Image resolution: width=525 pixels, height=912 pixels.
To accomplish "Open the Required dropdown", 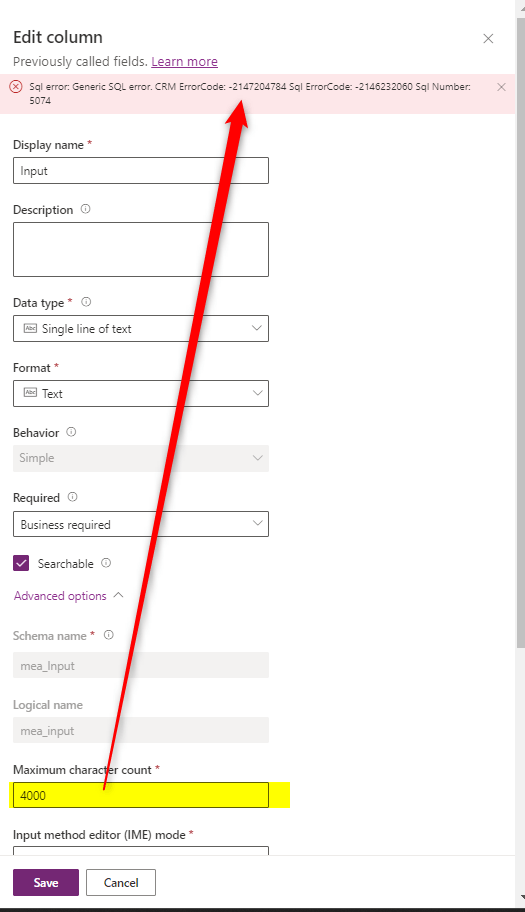I will coord(141,524).
